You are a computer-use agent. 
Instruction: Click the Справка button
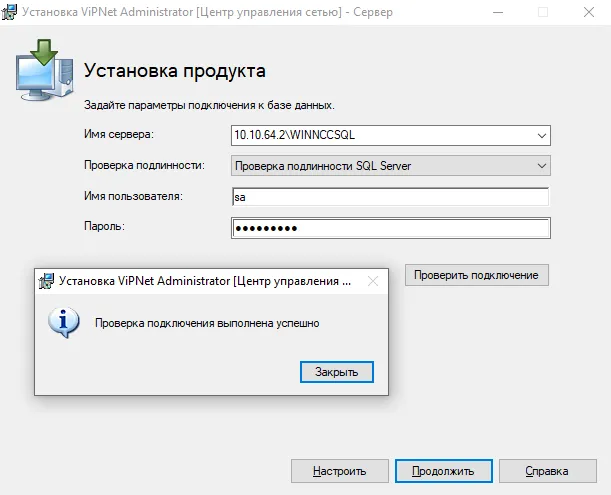[547, 471]
